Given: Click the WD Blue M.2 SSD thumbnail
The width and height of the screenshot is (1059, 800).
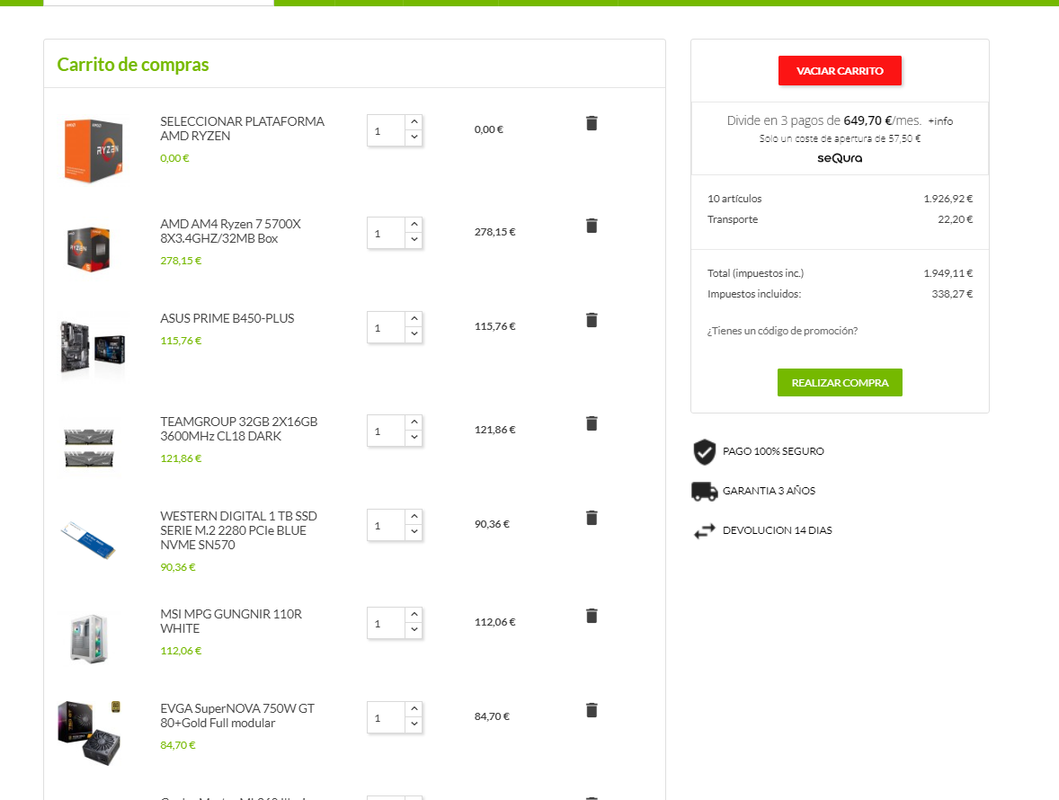Looking at the screenshot, I should [x=88, y=540].
